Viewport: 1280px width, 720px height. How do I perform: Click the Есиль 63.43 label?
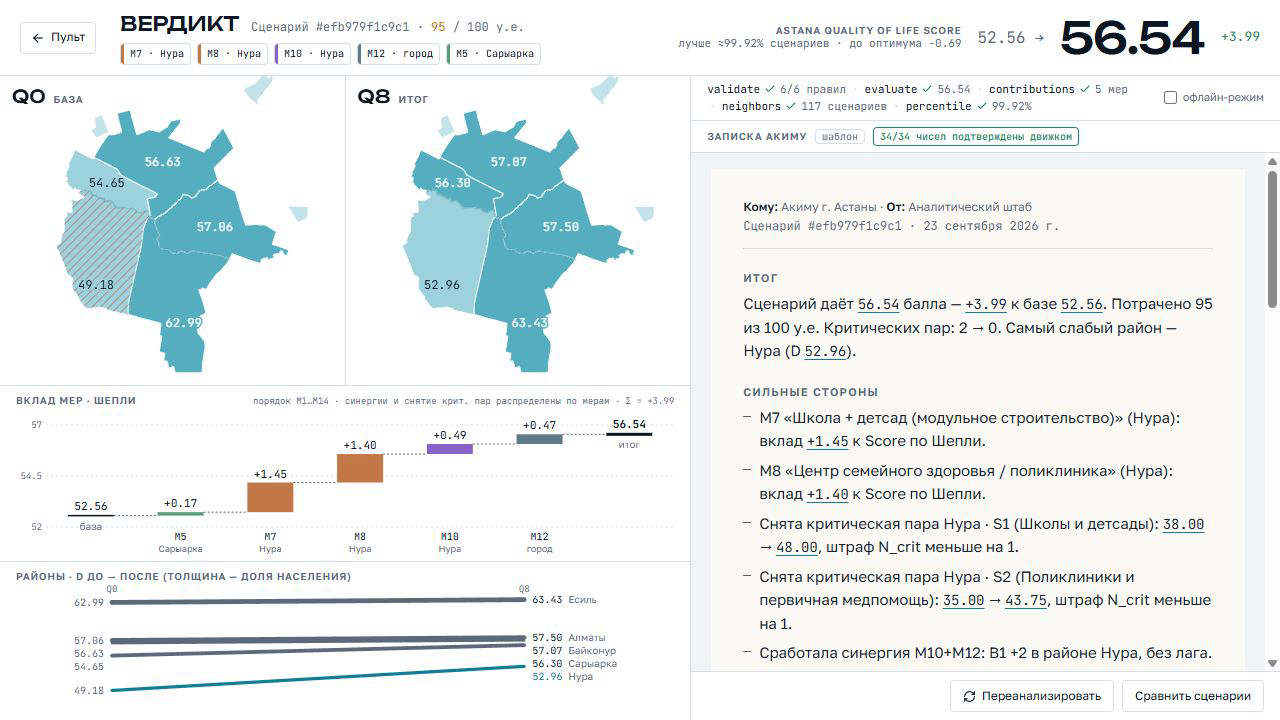click(564, 600)
